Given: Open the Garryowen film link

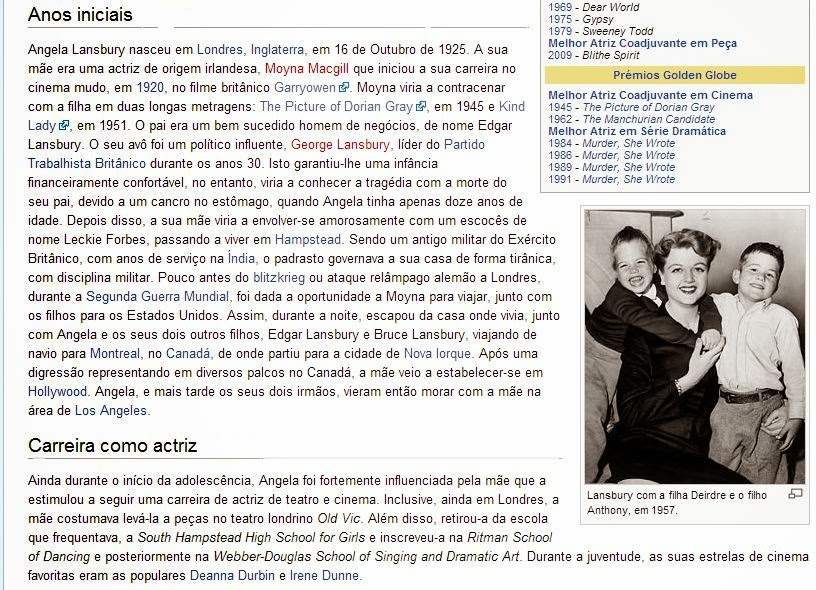Looking at the screenshot, I should (x=305, y=87).
